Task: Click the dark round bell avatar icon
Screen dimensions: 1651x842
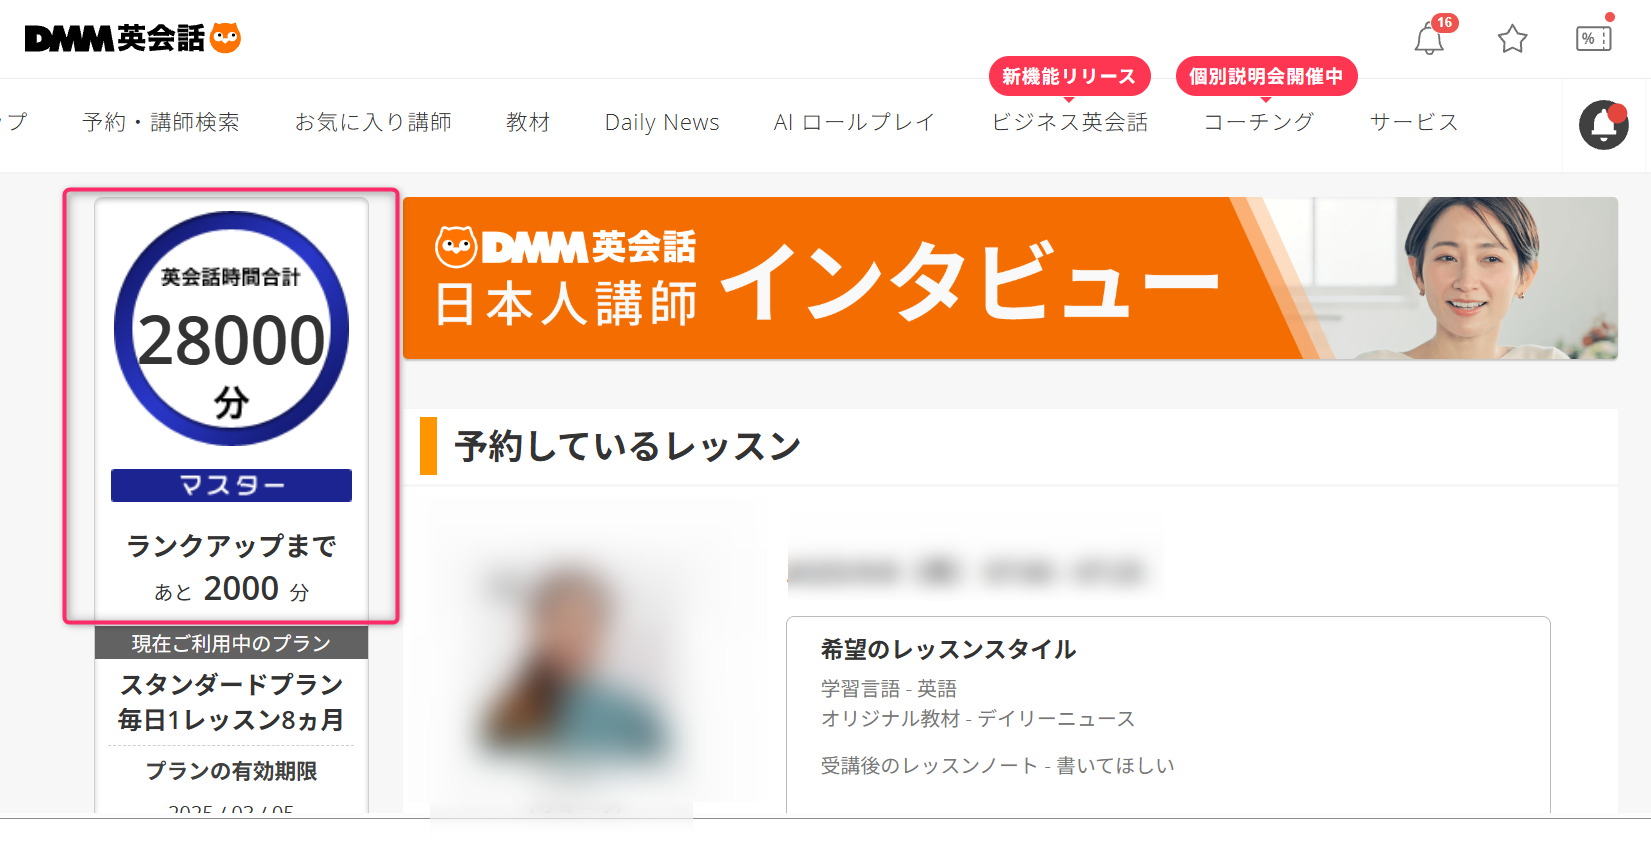Action: [x=1604, y=125]
